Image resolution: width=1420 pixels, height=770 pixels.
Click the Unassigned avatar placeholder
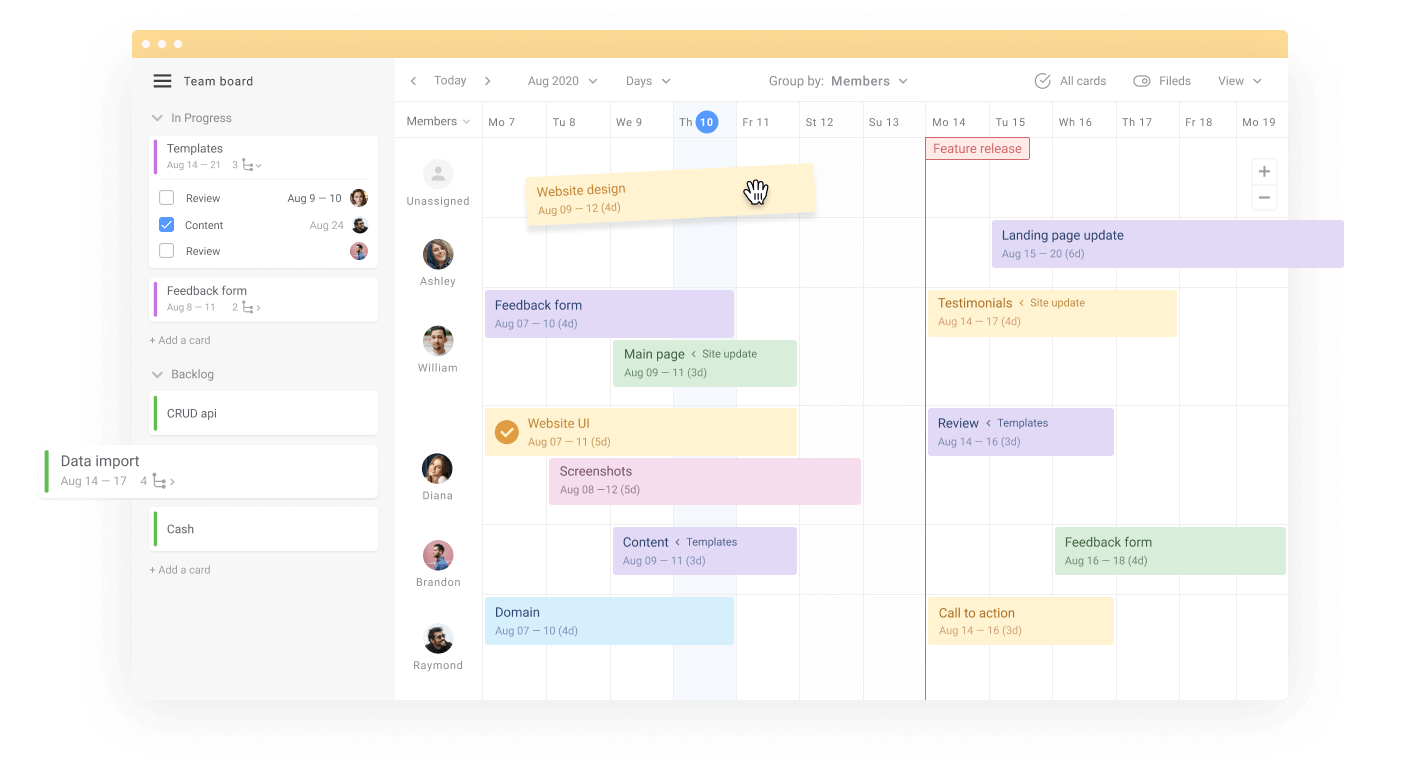tap(437, 172)
